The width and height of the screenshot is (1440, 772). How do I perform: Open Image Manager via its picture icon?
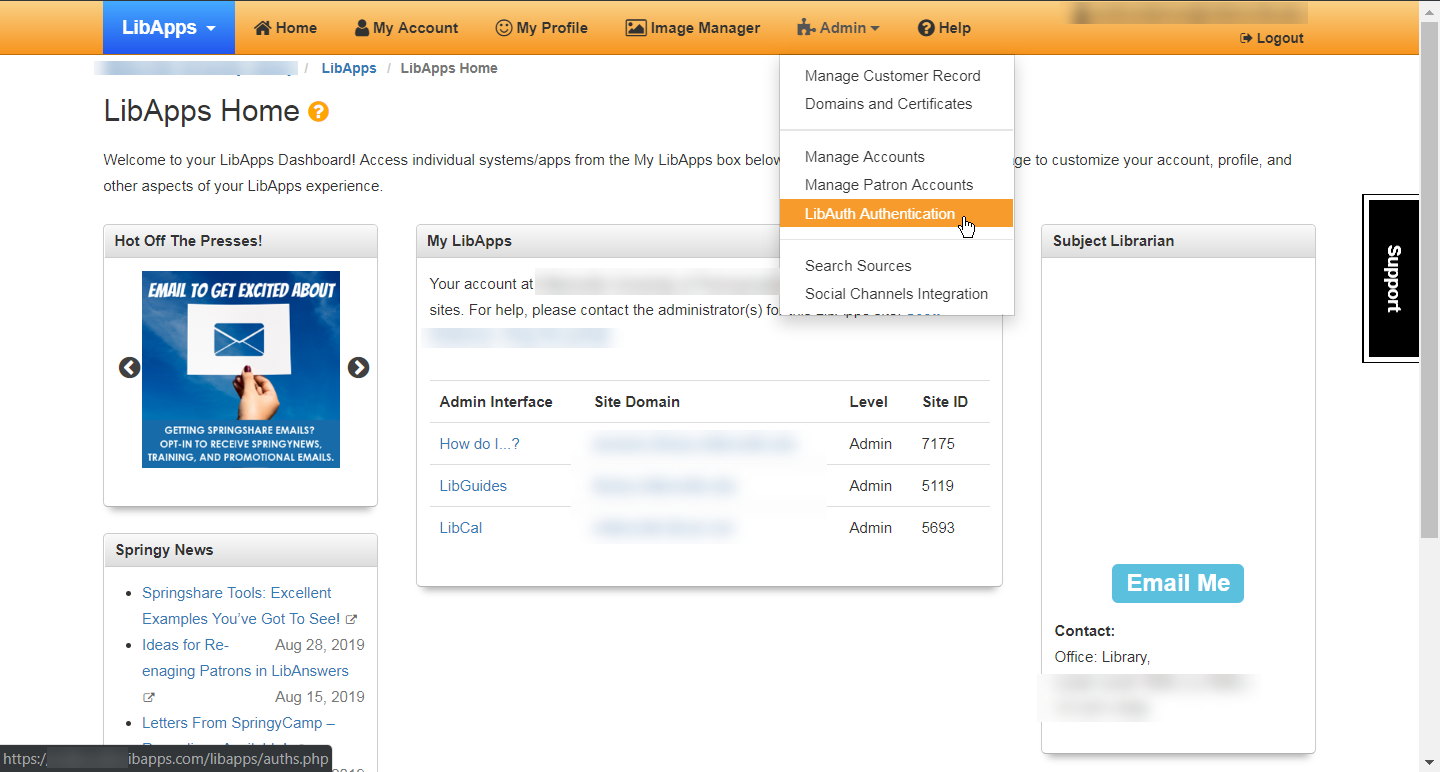pos(636,27)
